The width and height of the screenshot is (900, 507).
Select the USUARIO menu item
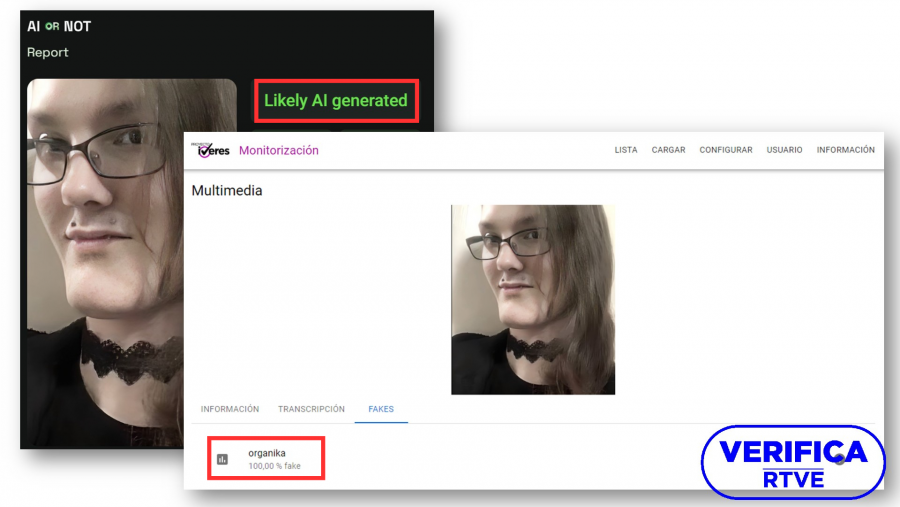pos(784,150)
